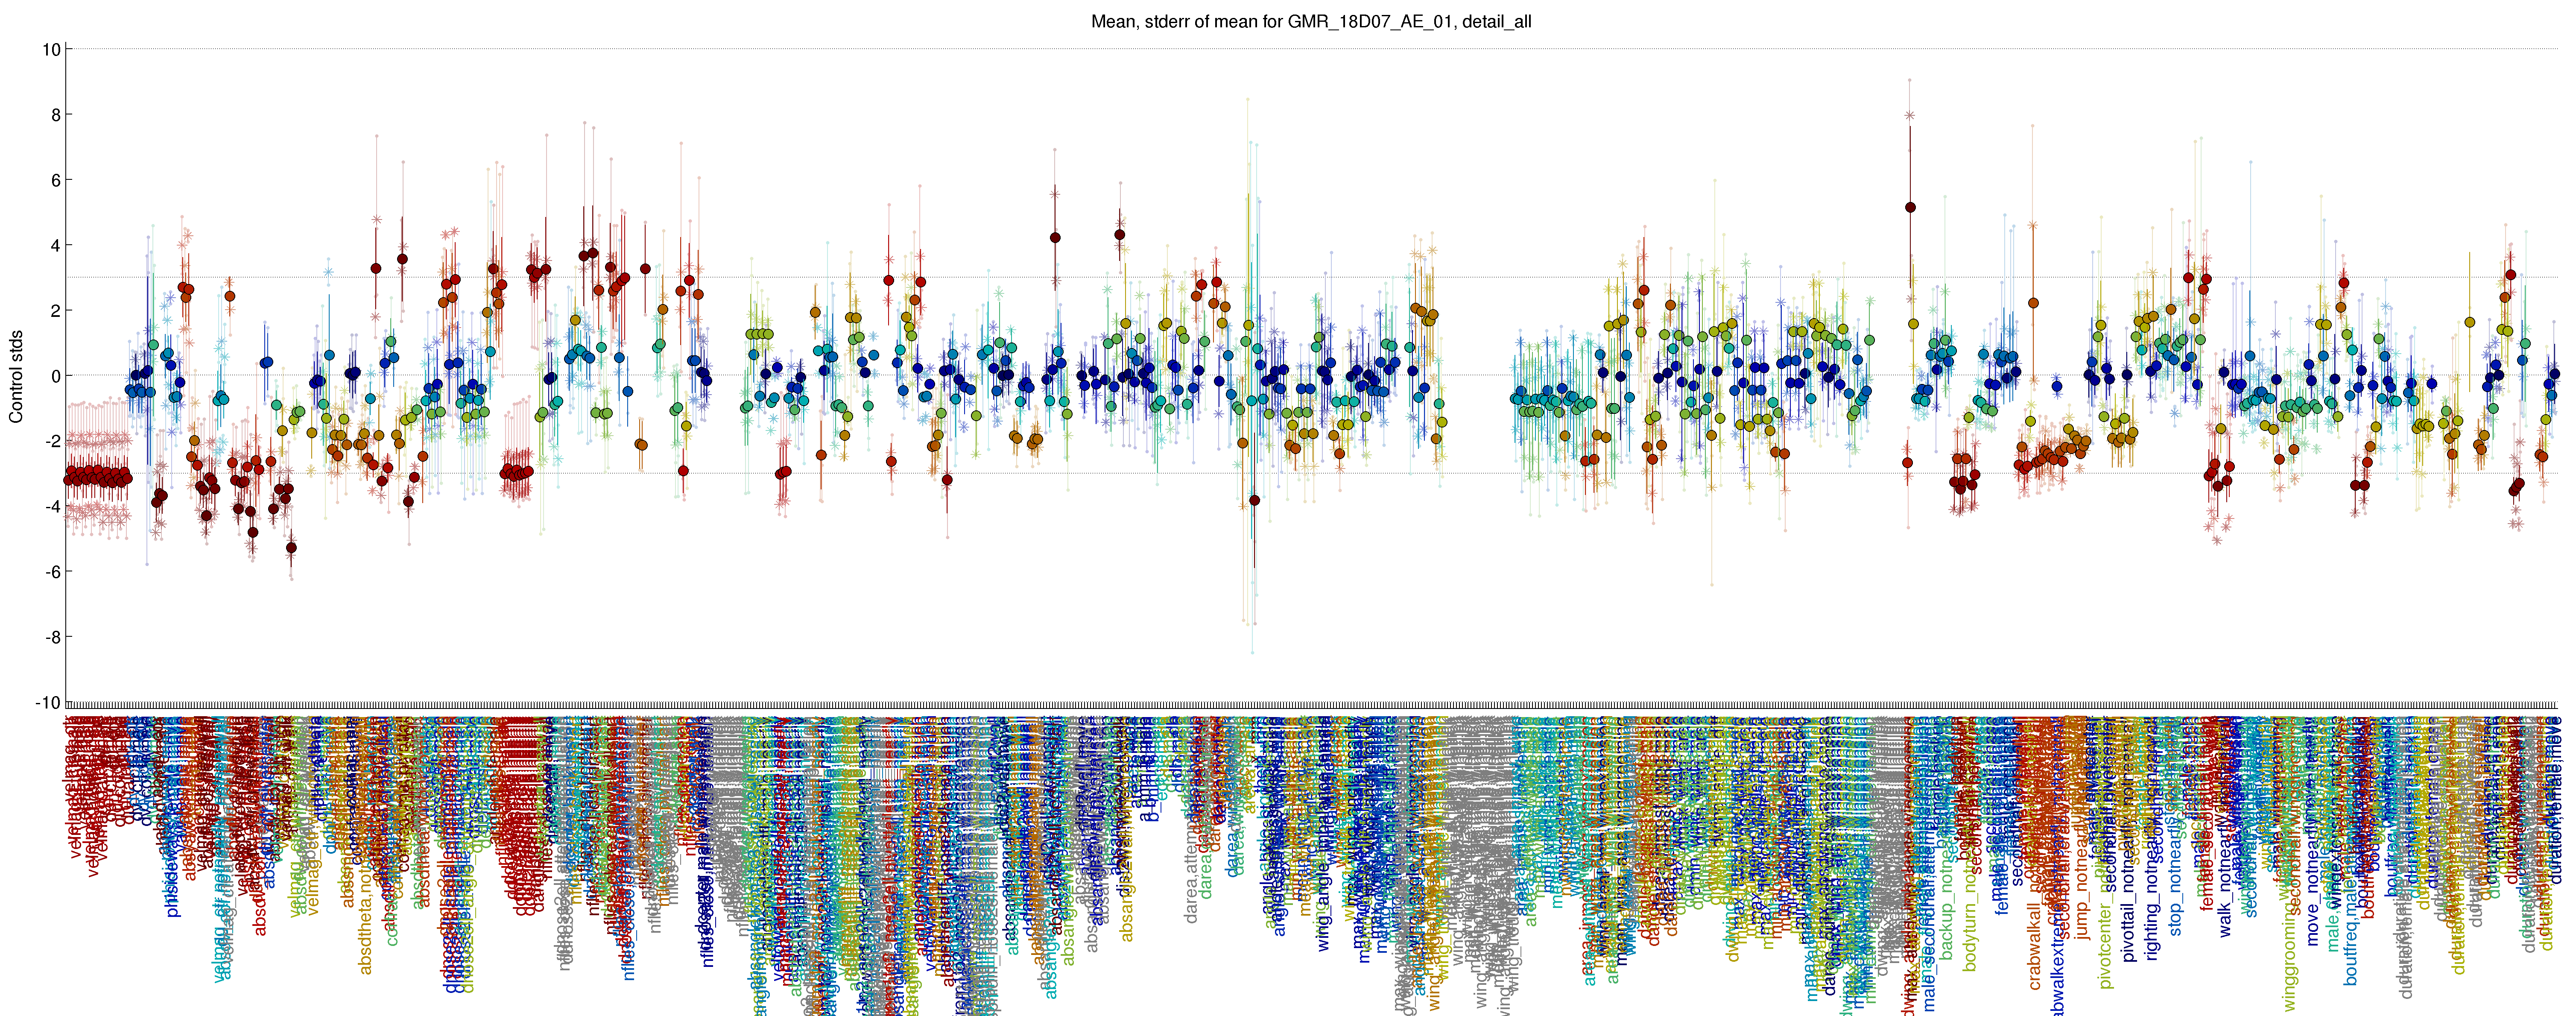Screen dimensions: 2576x1016
Task: Click the y-axis tick label -8
Action: pyautogui.click(x=52, y=637)
